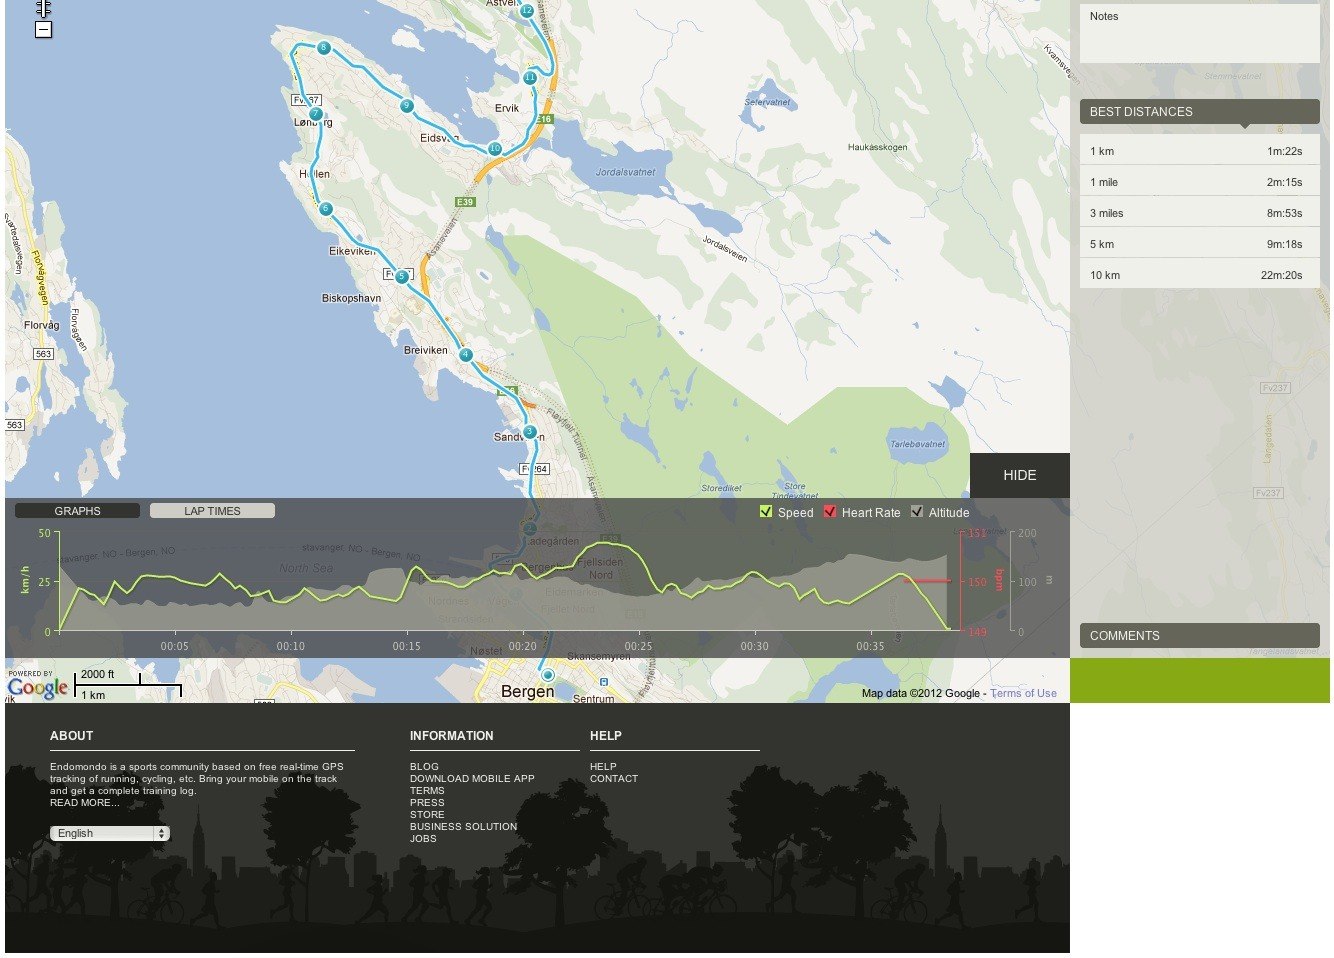Toggle the Altitude checkbox
The width and height of the screenshot is (1334, 958).
[916, 511]
